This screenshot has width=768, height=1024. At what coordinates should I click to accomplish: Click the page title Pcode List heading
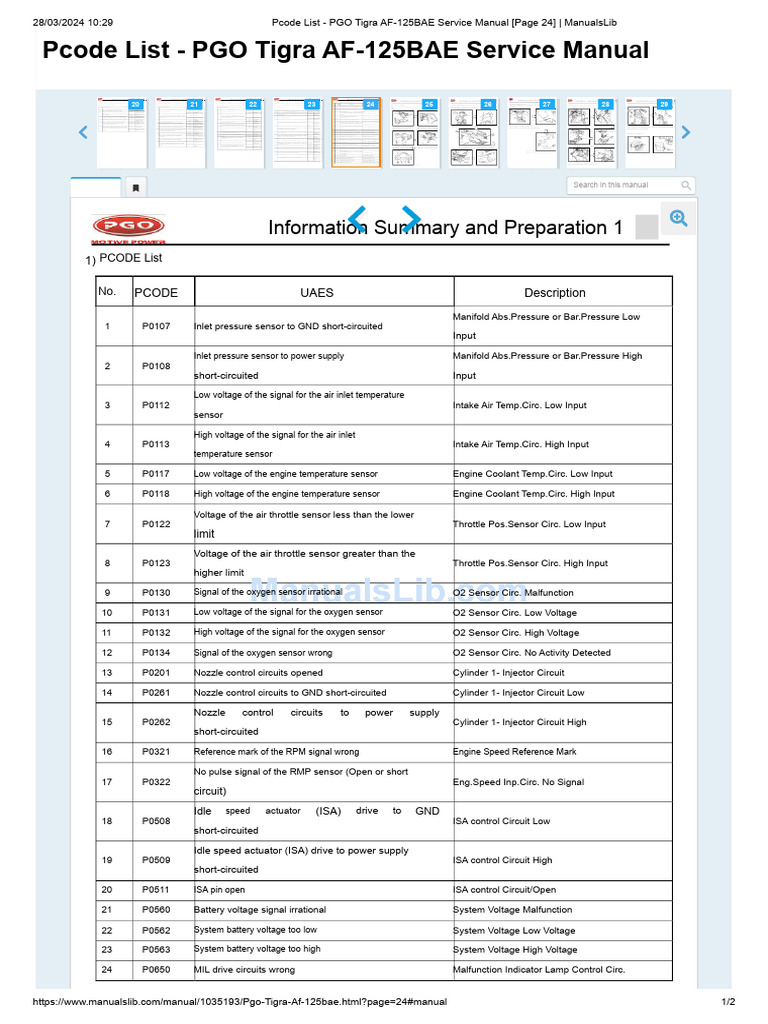click(345, 50)
